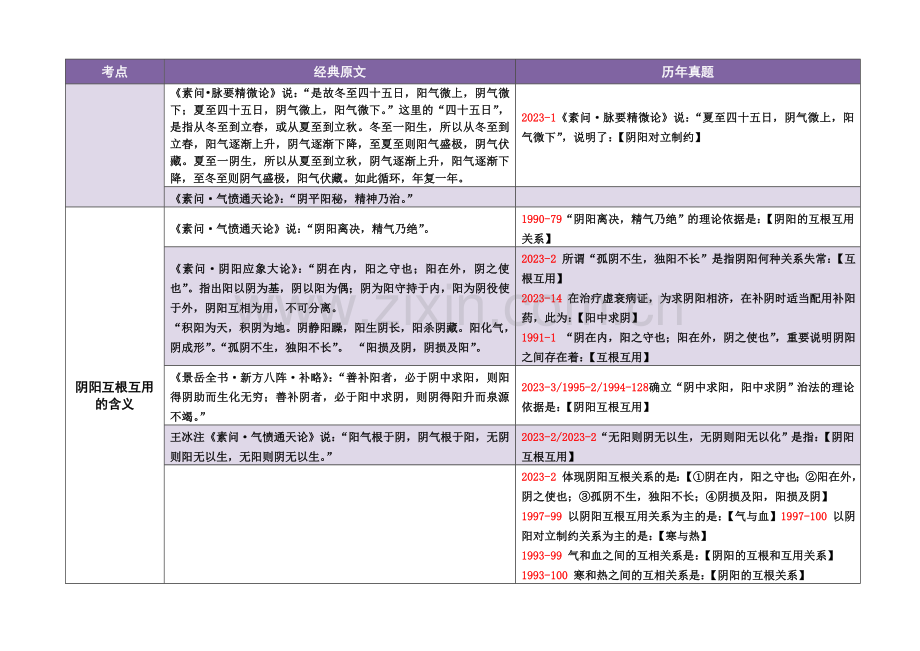Select the 阴阳互根互用的含义 cell

[114, 395]
